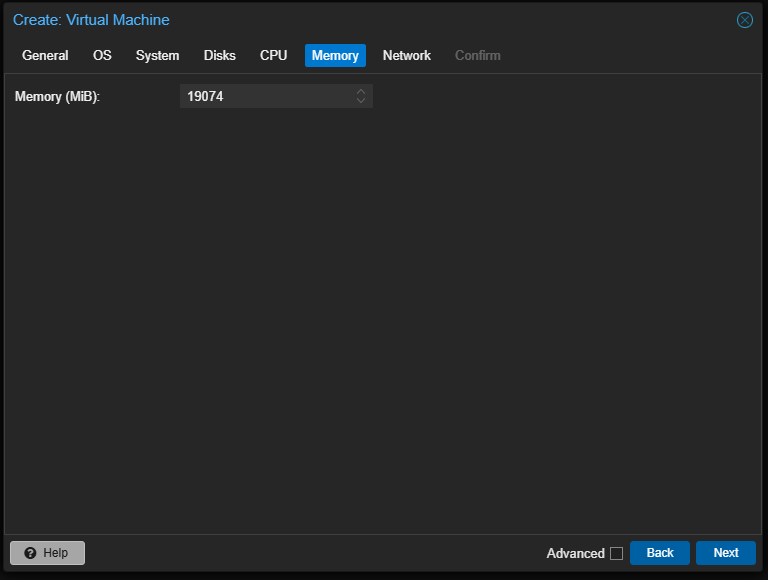This screenshot has width=768, height=580.
Task: Click the greyed-out Confirm tab
Action: click(478, 55)
